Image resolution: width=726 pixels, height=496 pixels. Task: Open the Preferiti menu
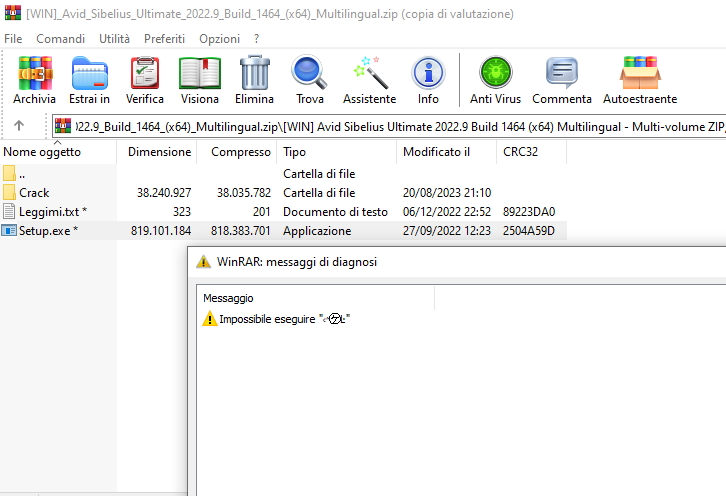click(164, 39)
